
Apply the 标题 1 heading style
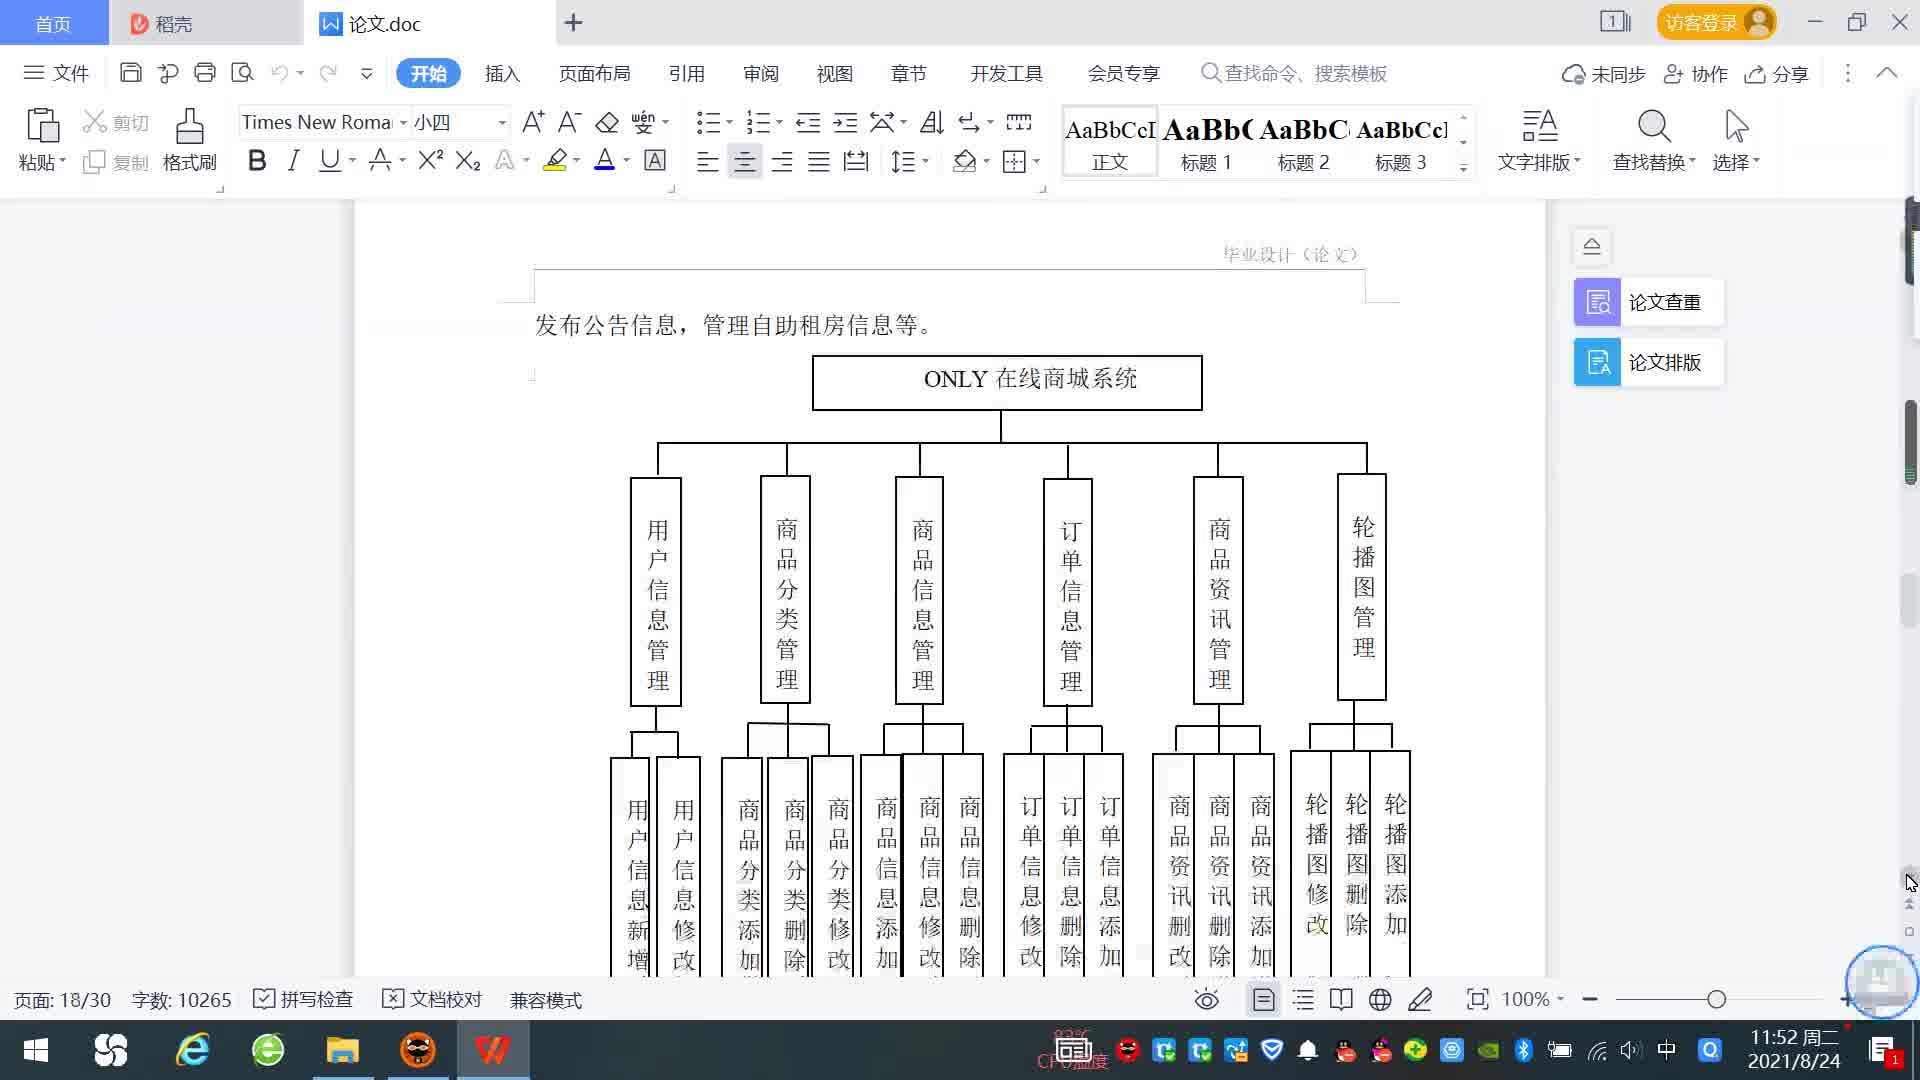click(x=1206, y=142)
